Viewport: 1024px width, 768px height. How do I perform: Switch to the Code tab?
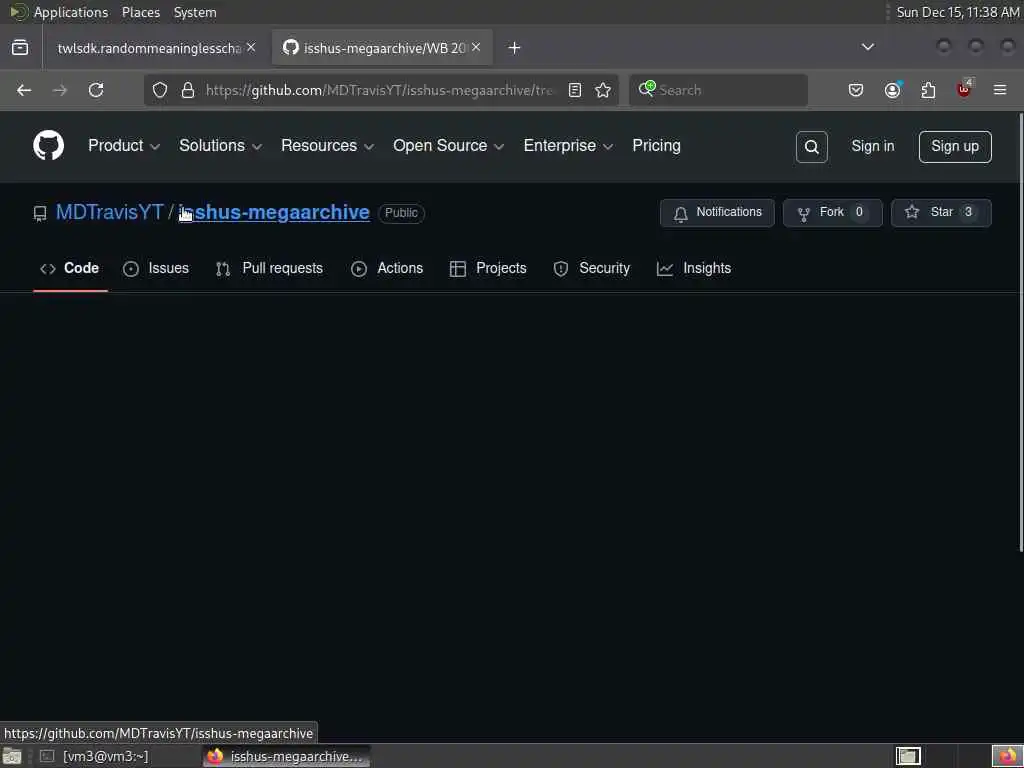(x=70, y=268)
